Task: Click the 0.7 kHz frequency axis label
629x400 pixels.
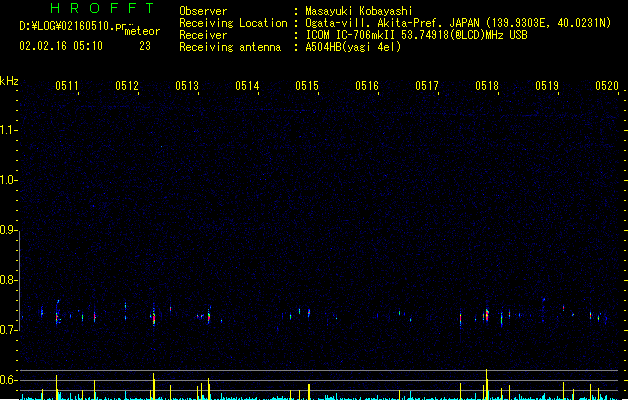Action: tap(8, 330)
